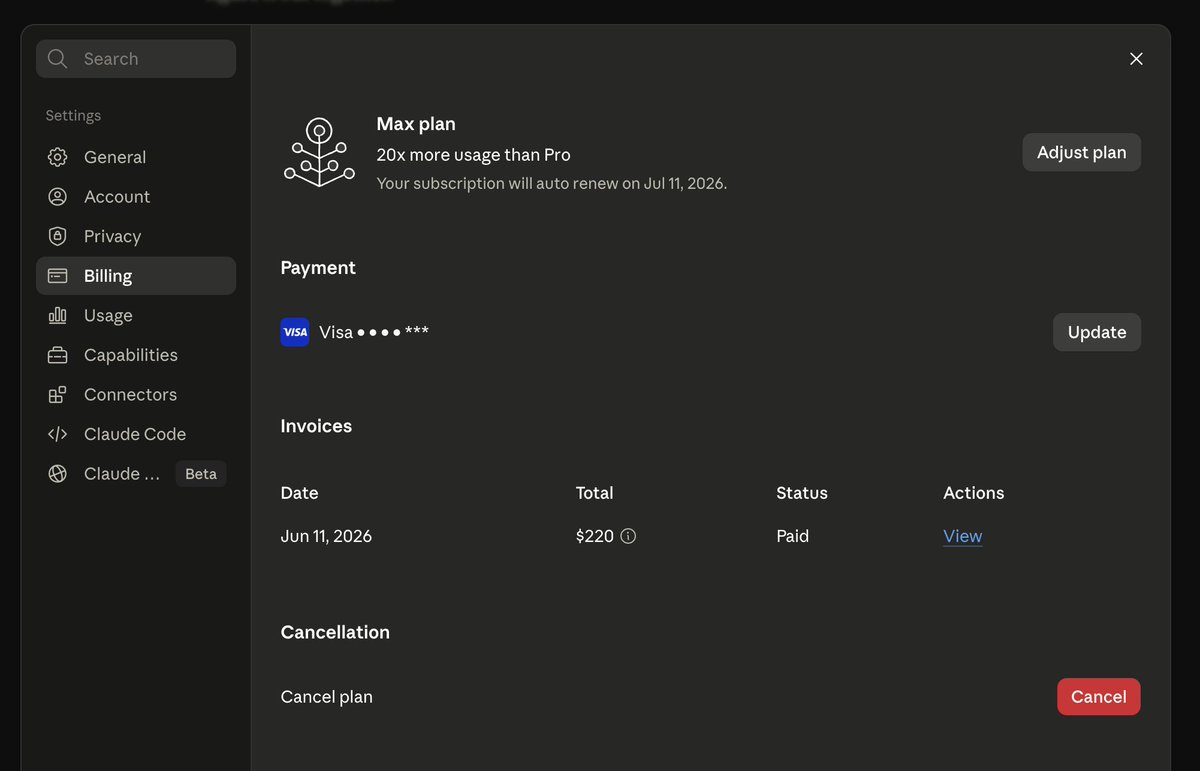Click the Account person icon
Viewport: 1200px width, 771px height.
coord(58,197)
